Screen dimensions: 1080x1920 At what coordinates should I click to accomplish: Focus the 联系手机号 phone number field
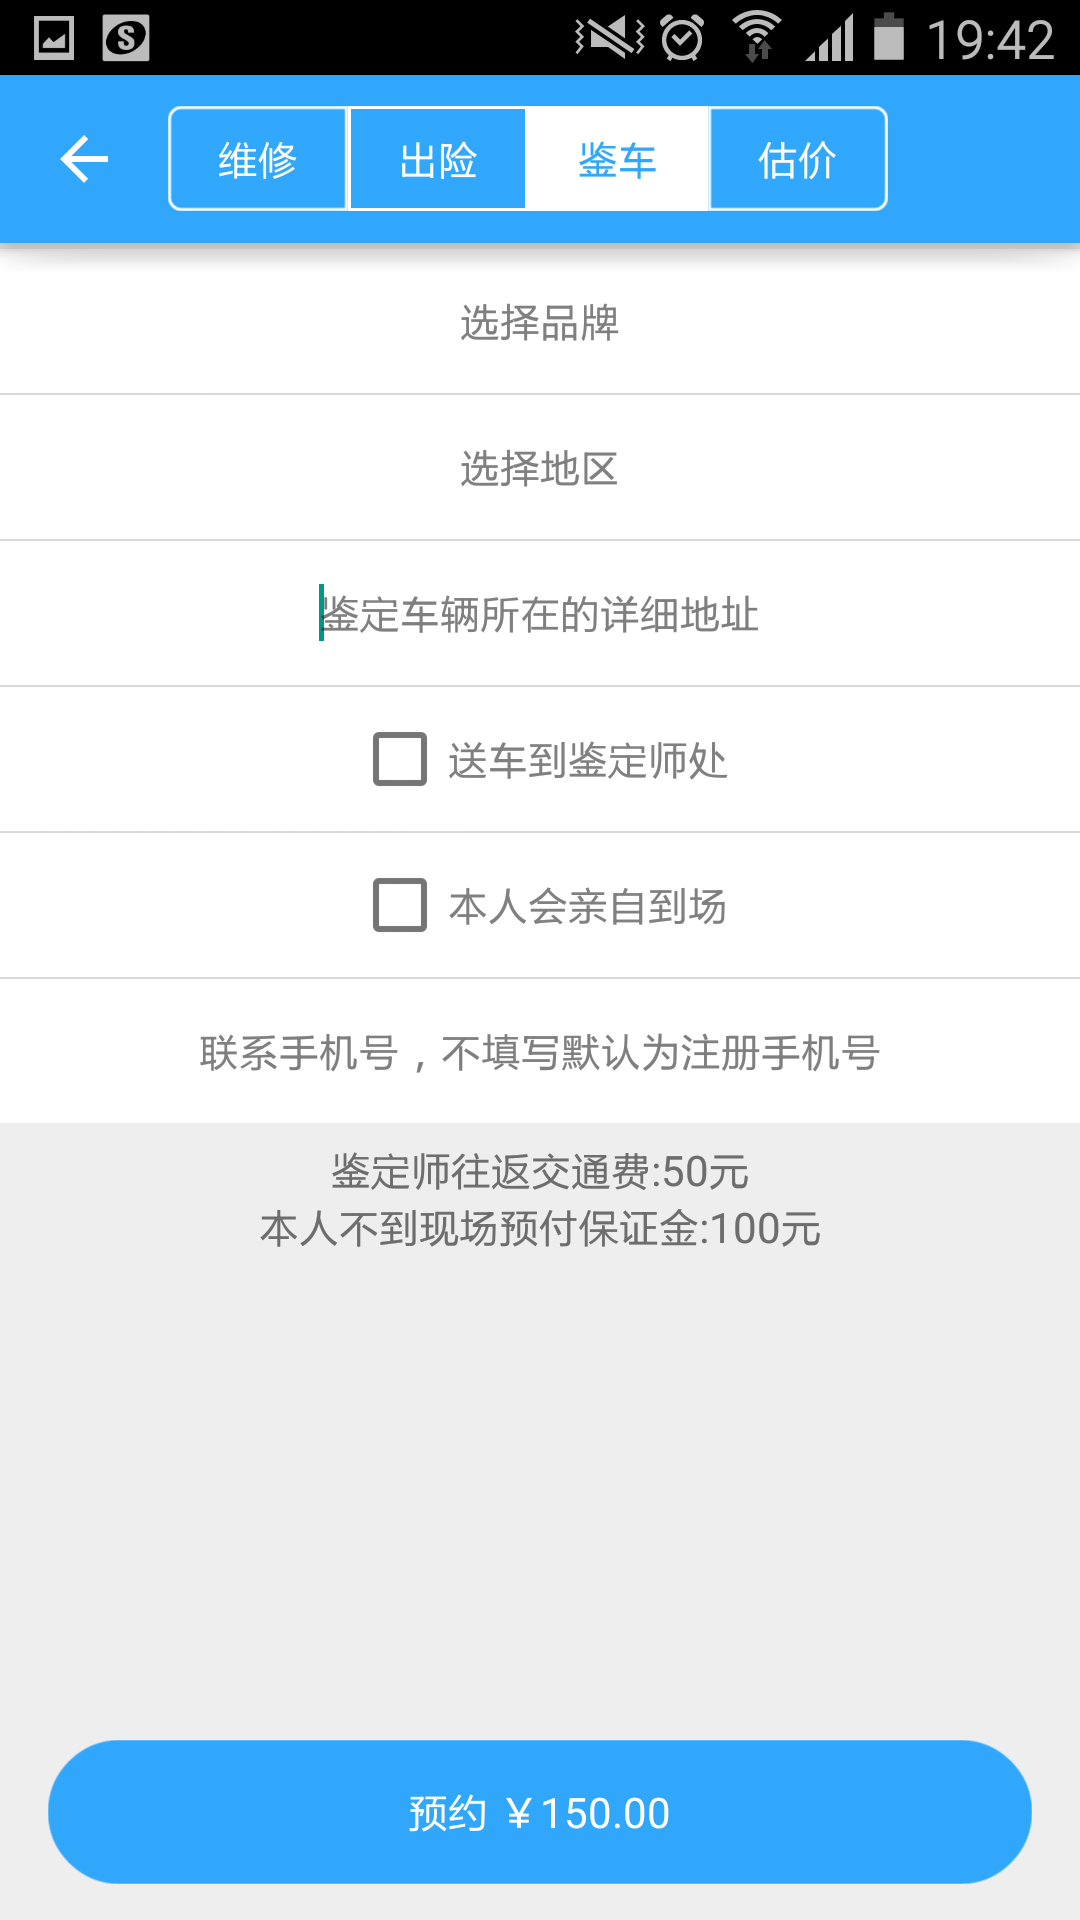[x=540, y=1052]
